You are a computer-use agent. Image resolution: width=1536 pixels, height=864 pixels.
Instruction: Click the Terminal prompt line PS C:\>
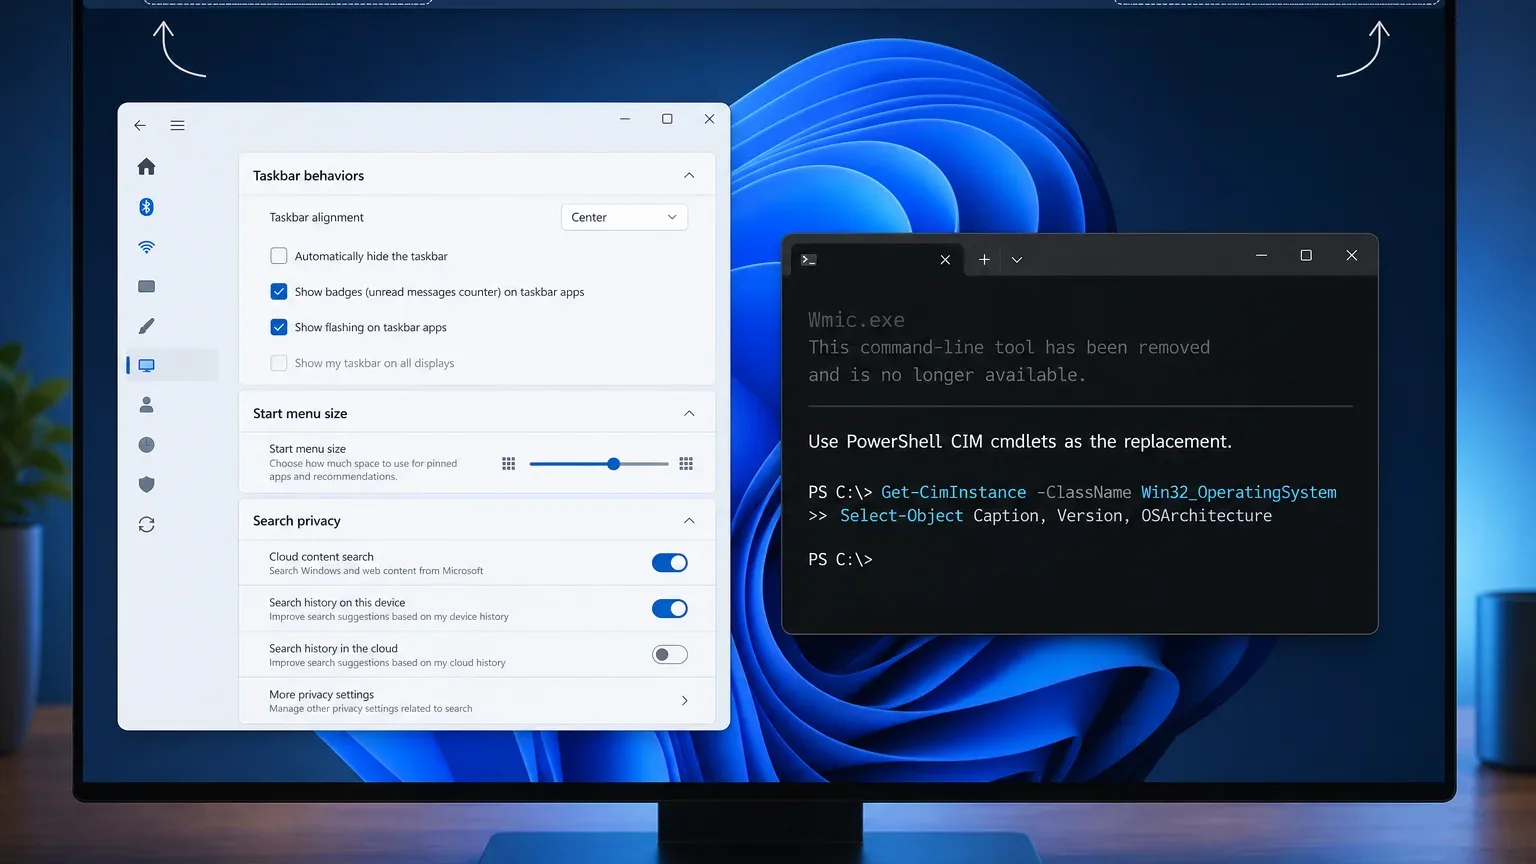pyautogui.click(x=840, y=560)
